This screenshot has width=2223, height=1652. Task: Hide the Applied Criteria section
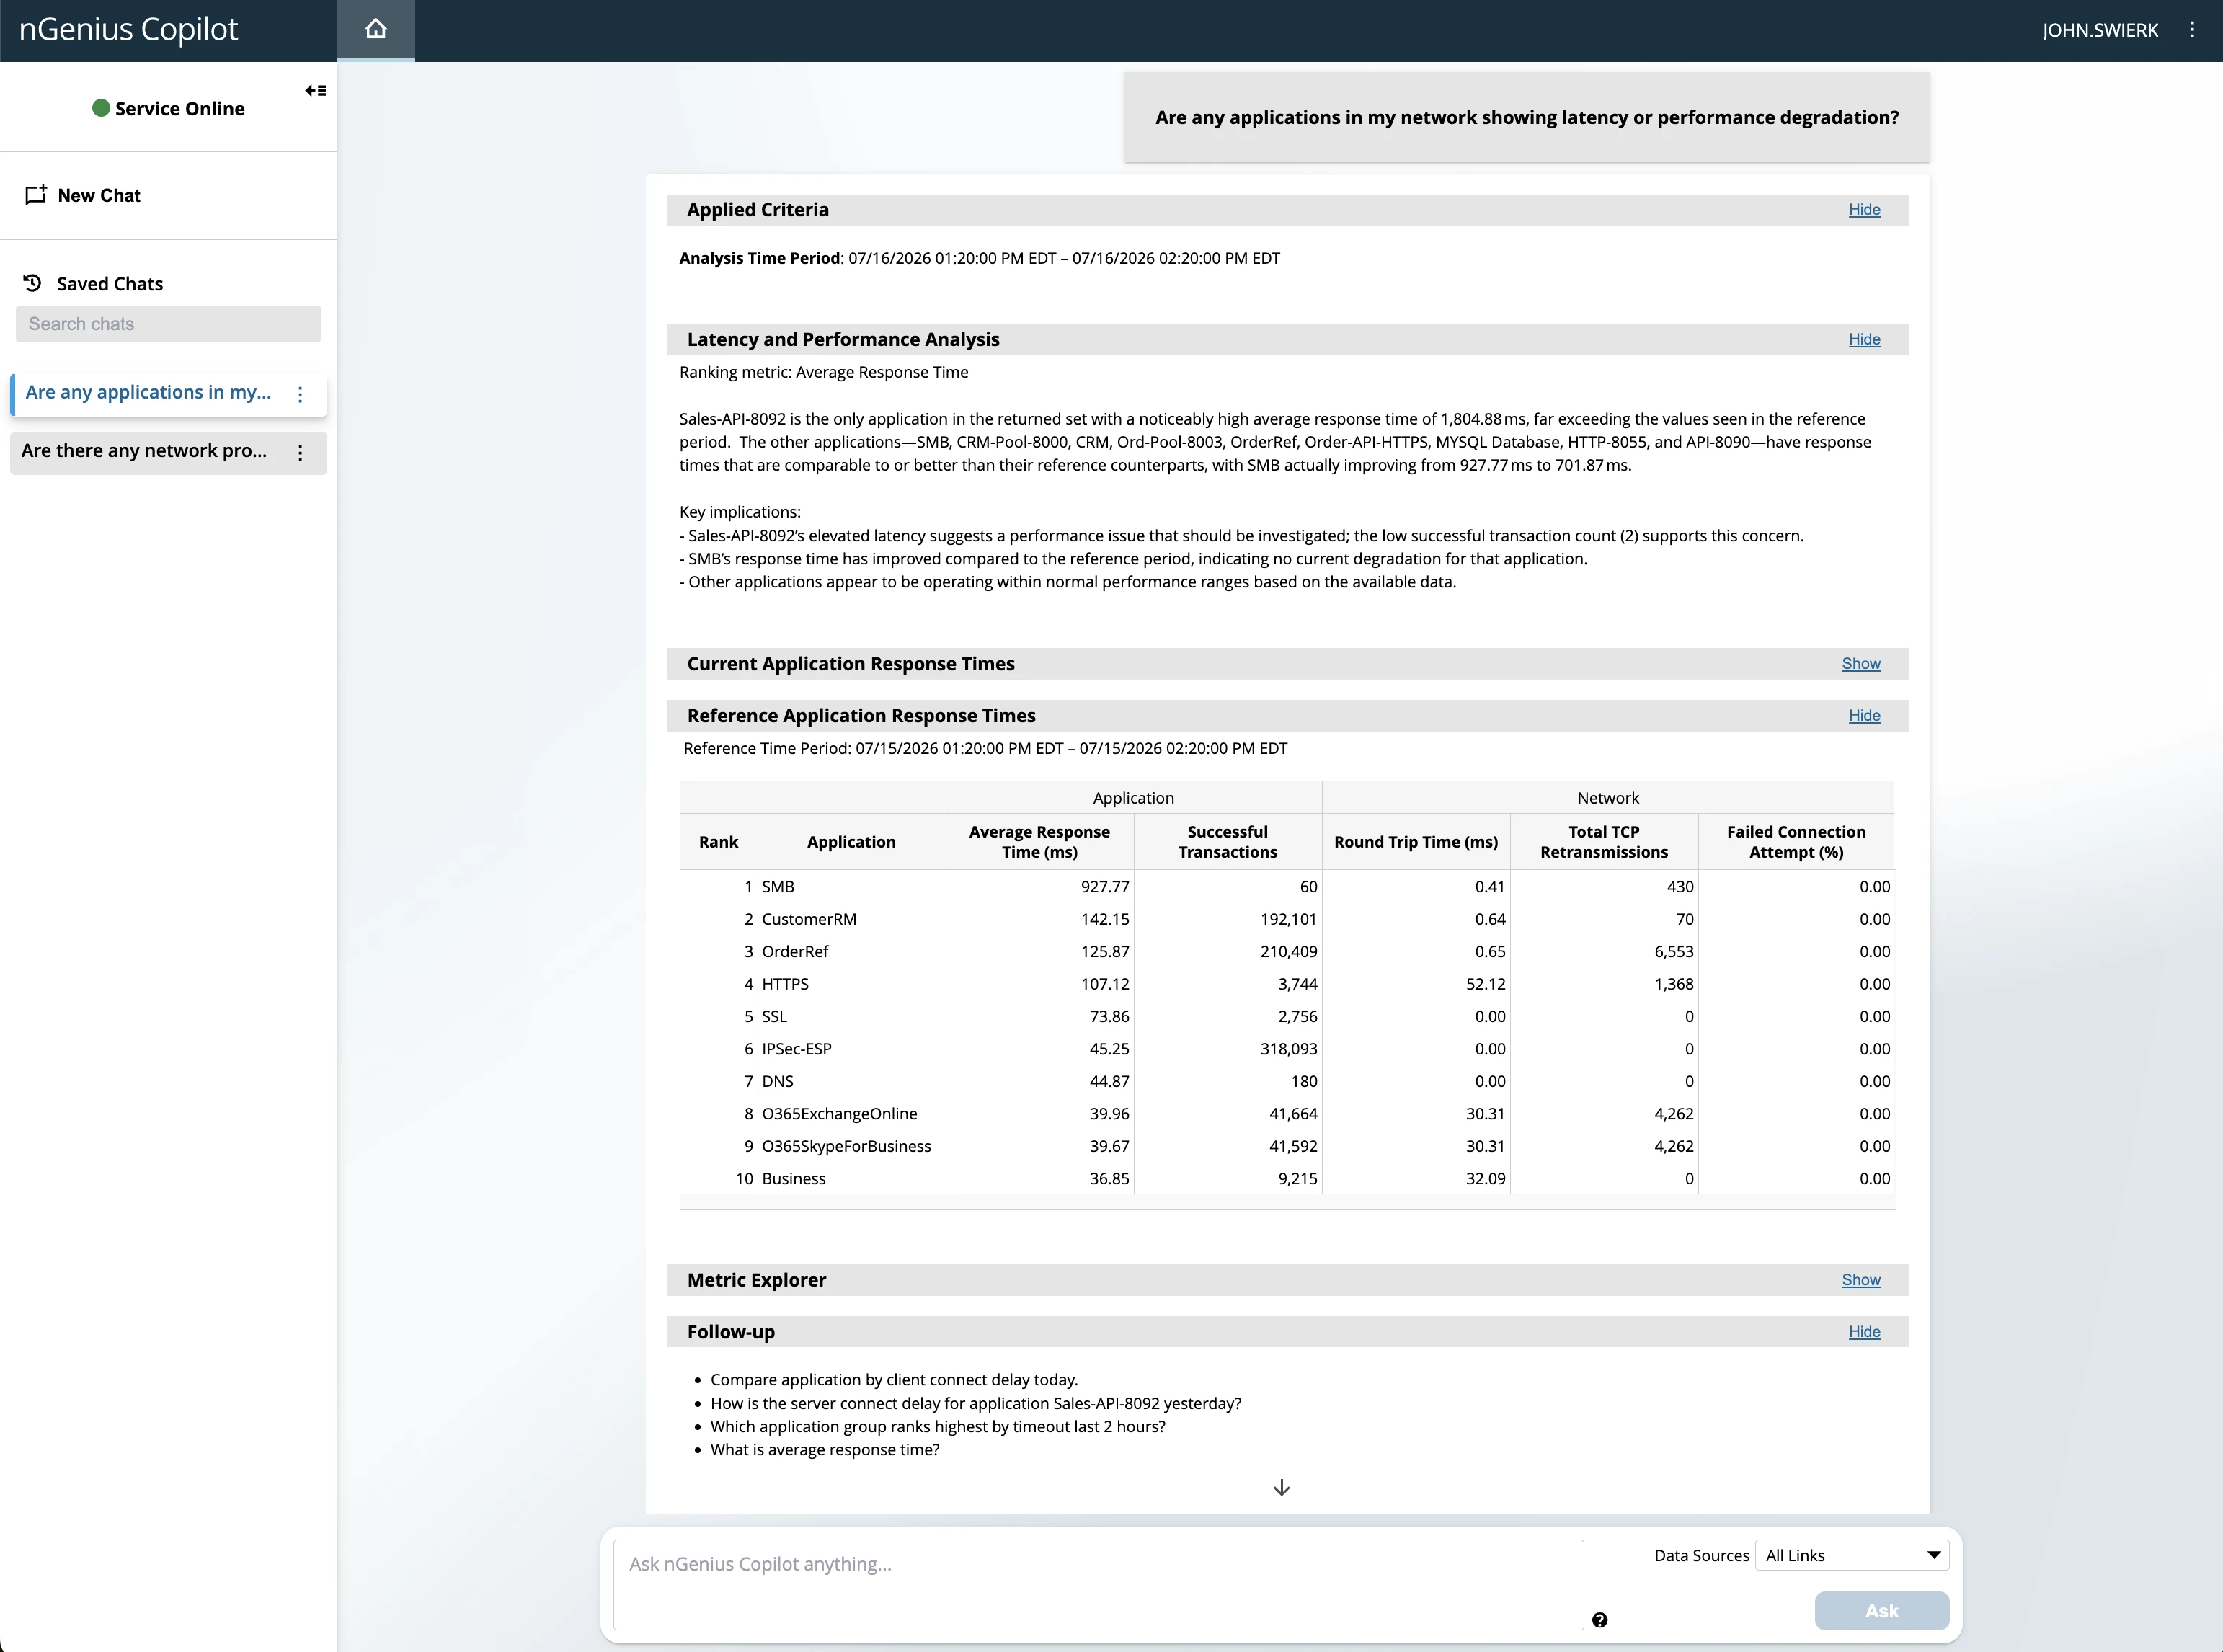[1864, 210]
